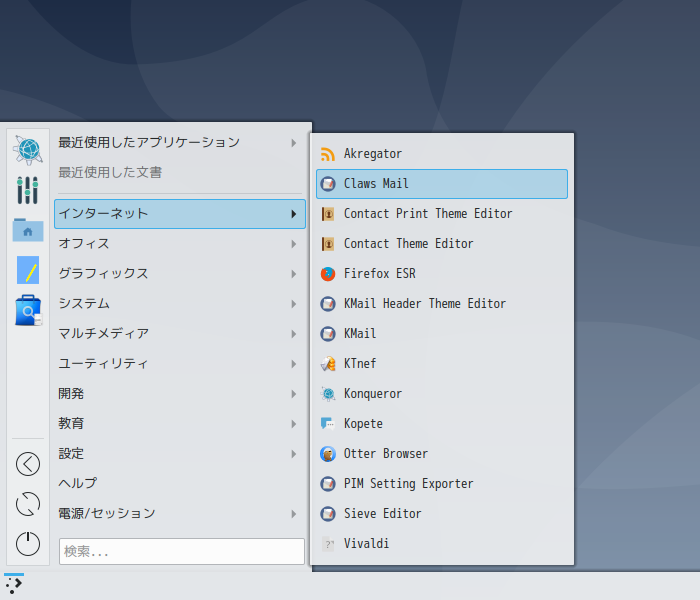
Task: Launch the text editor pencil sidebar icon
Action: pyautogui.click(x=28, y=270)
